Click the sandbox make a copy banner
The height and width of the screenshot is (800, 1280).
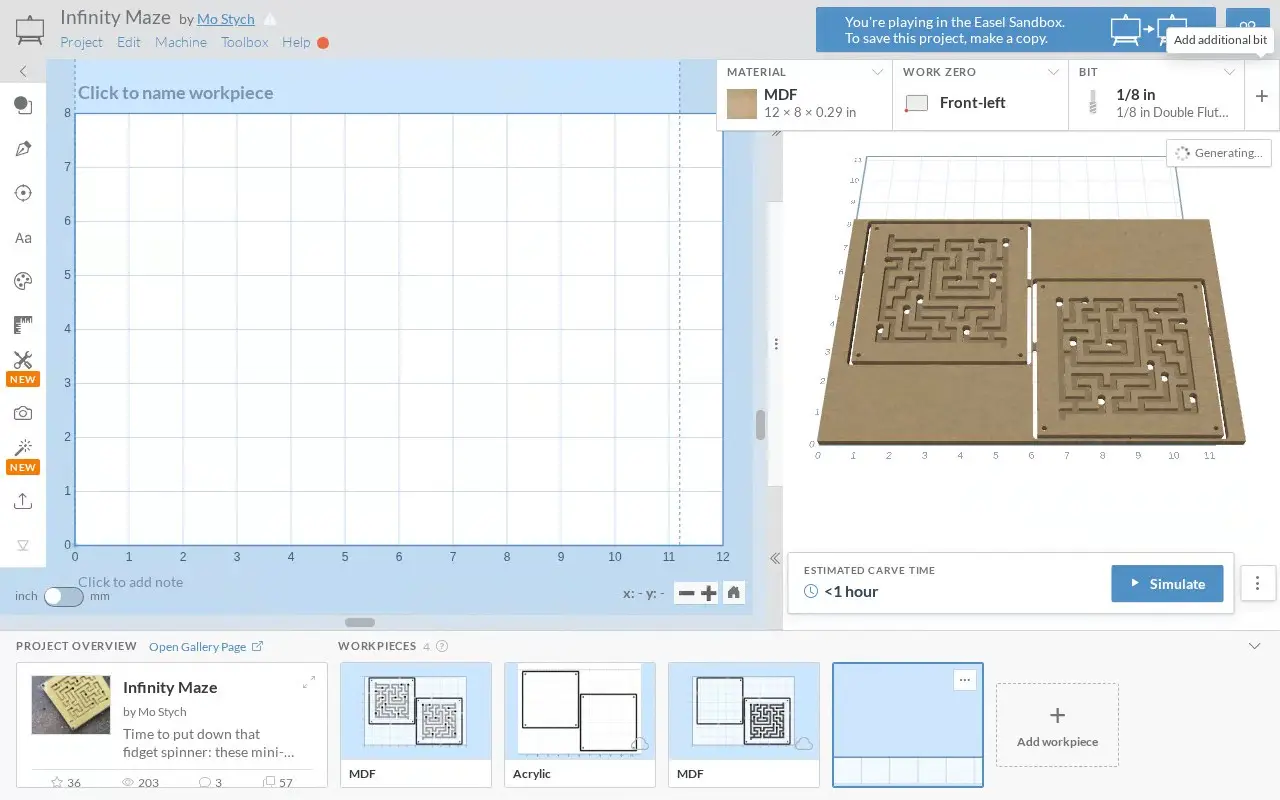pyautogui.click(x=1016, y=30)
